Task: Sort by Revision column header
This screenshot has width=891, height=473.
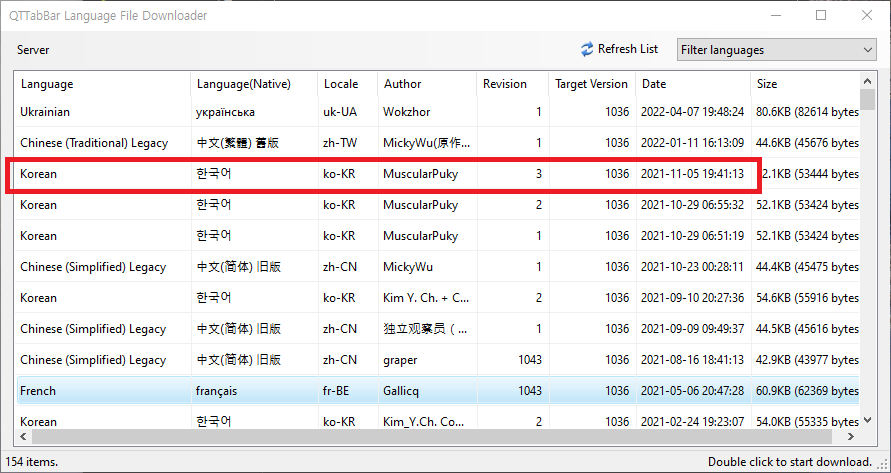Action: (x=513, y=84)
